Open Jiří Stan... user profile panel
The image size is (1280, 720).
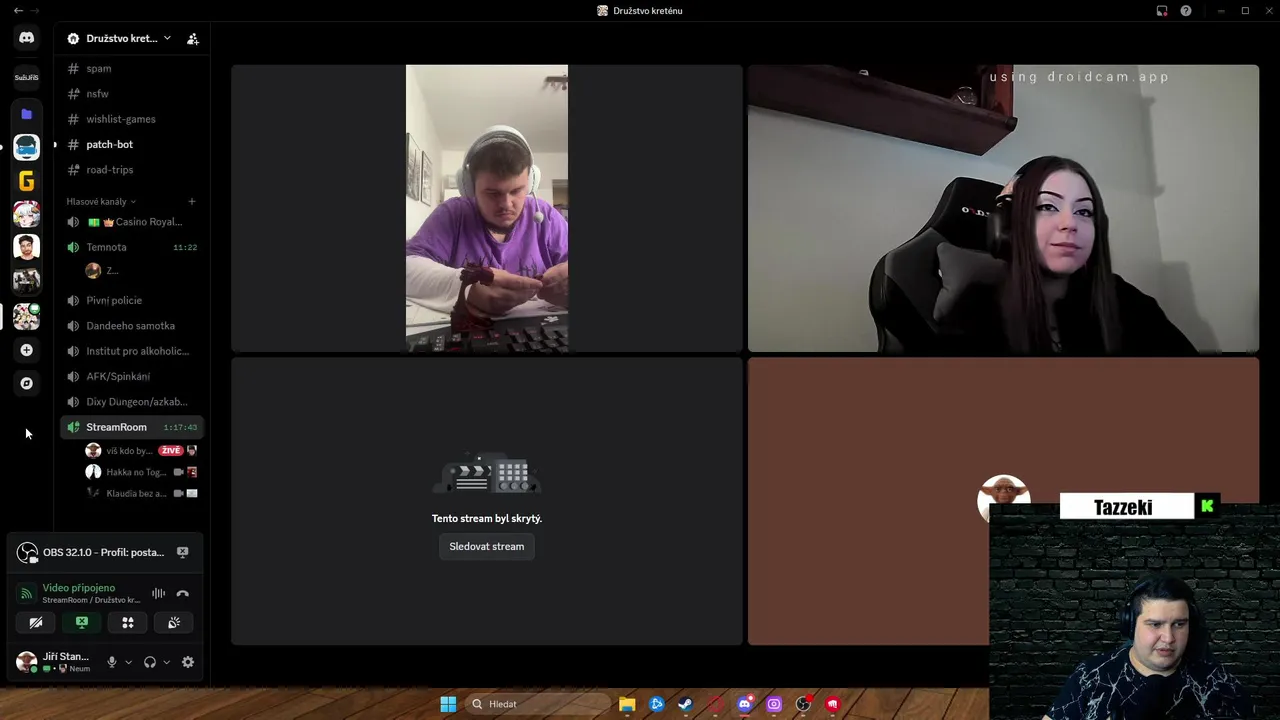(54, 662)
